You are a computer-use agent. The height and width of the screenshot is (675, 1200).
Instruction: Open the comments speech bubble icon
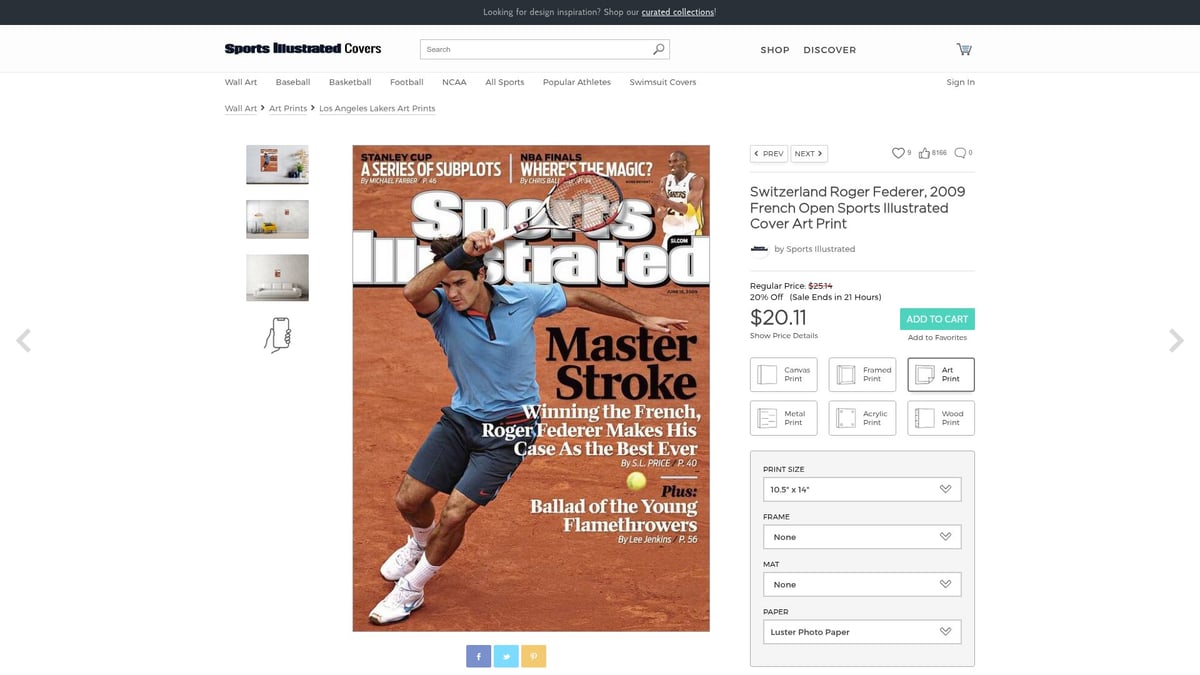(x=958, y=152)
